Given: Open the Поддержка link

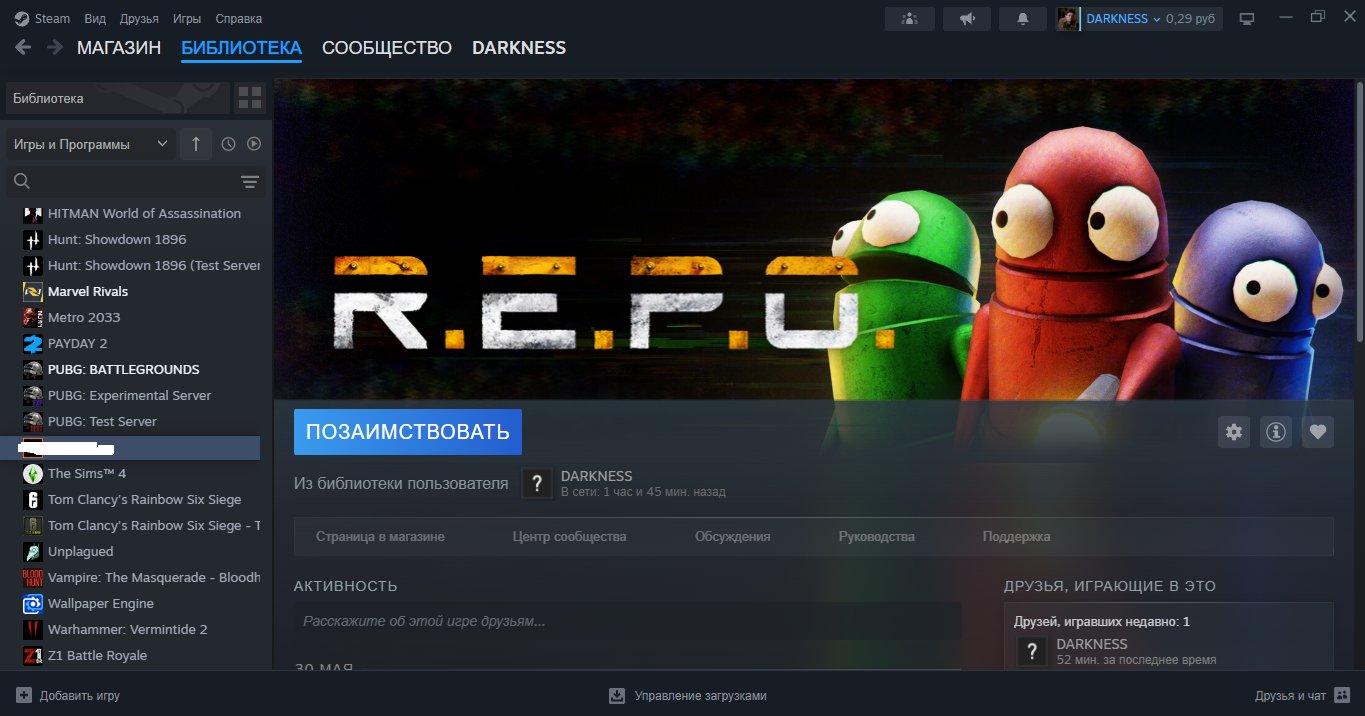Looking at the screenshot, I should [x=1016, y=537].
